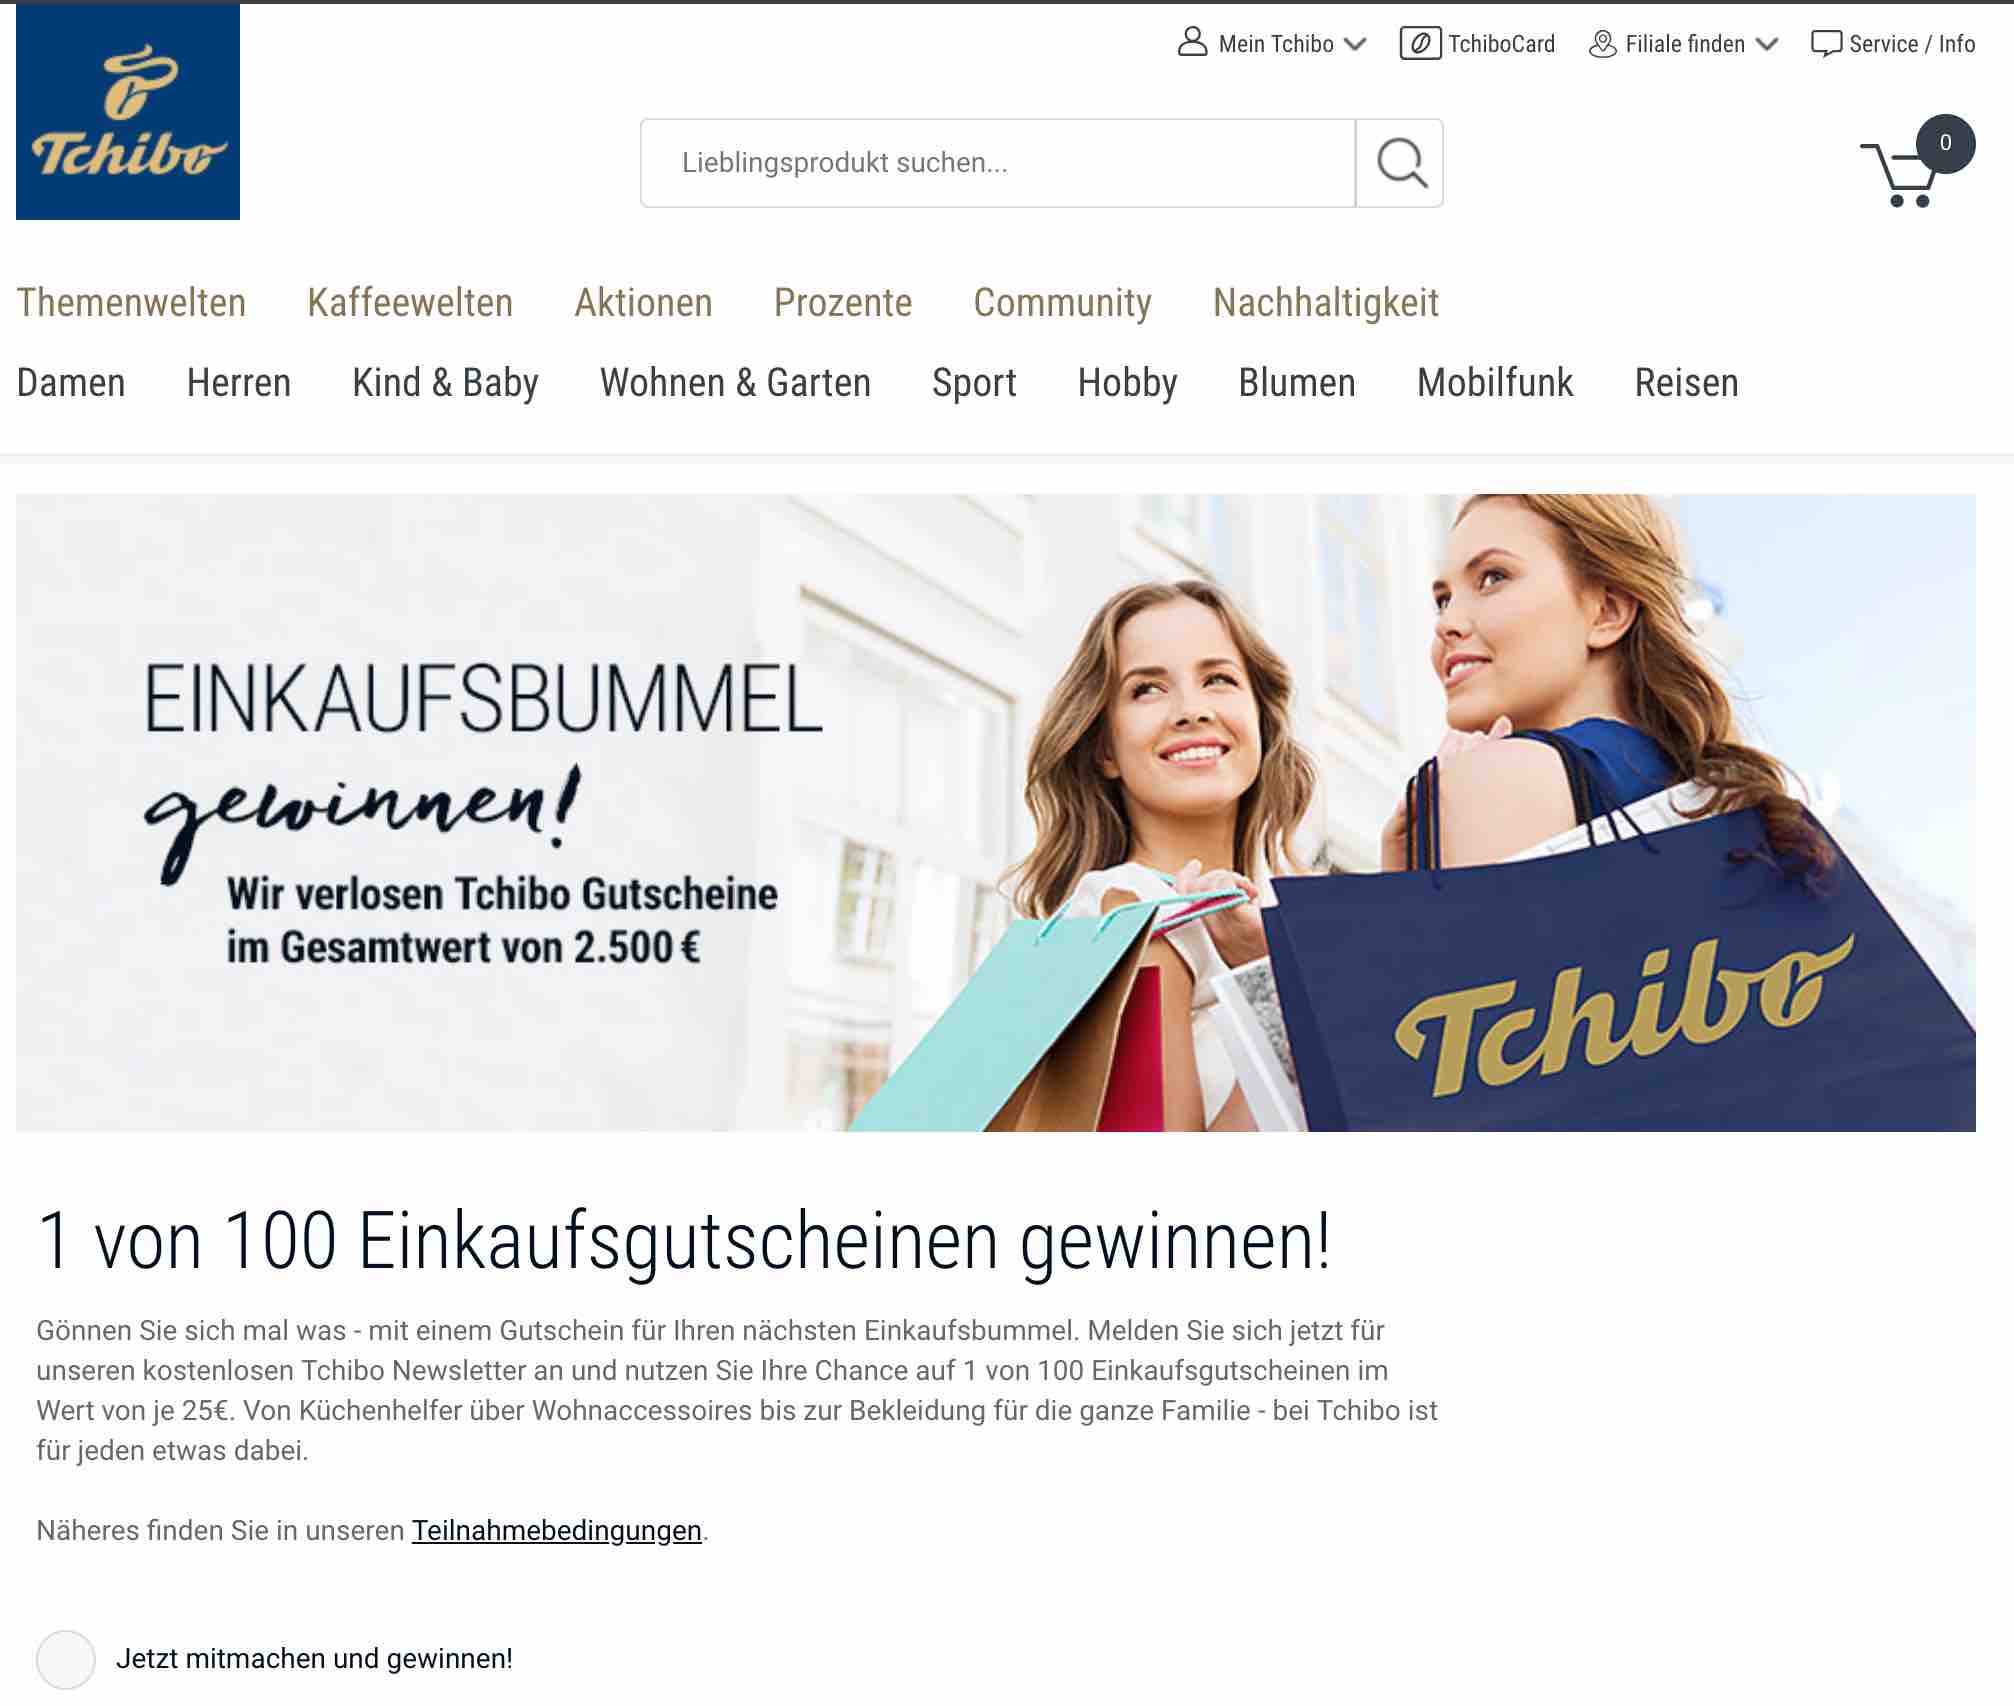
Task: Click the cart item count badge
Action: pyautogui.click(x=1945, y=143)
